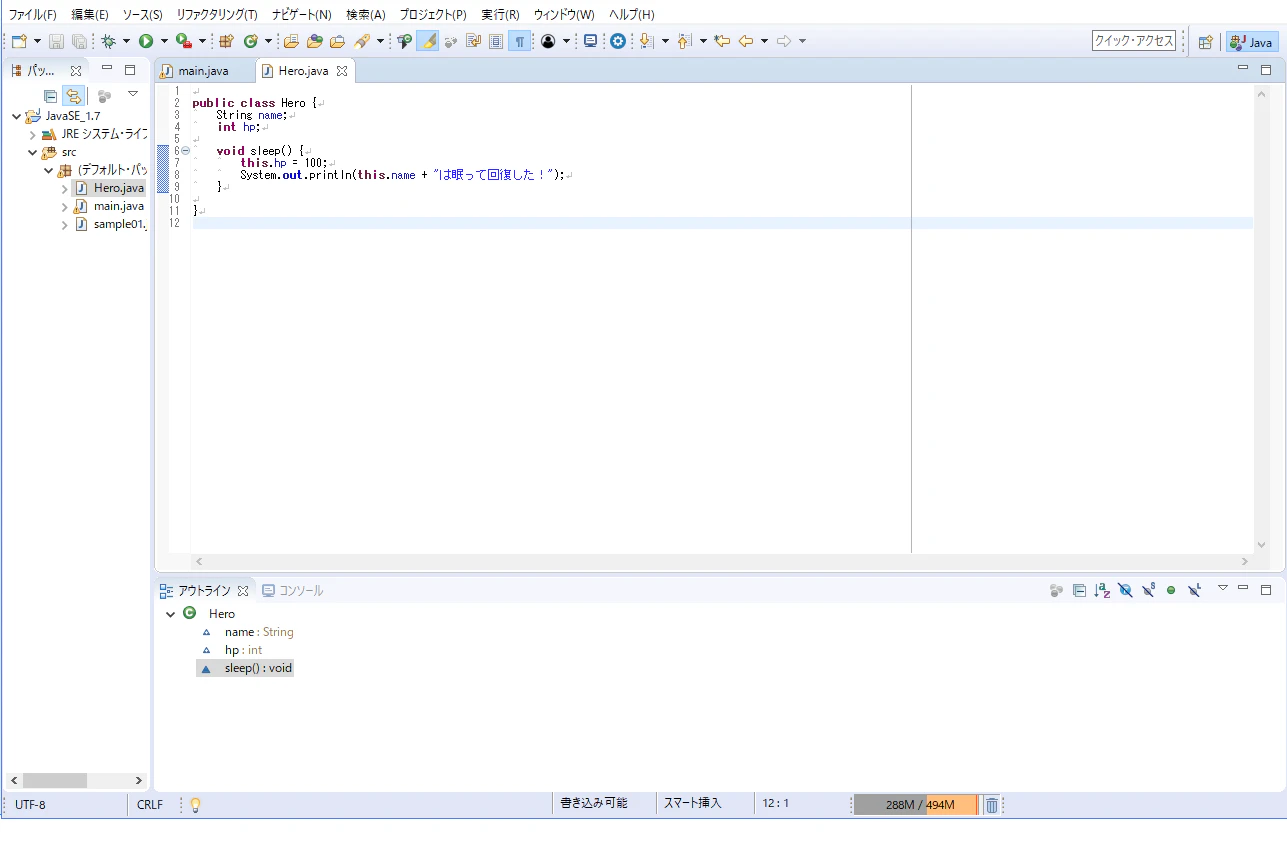Run the program with green play button
This screenshot has width=1287, height=845.
point(146,41)
